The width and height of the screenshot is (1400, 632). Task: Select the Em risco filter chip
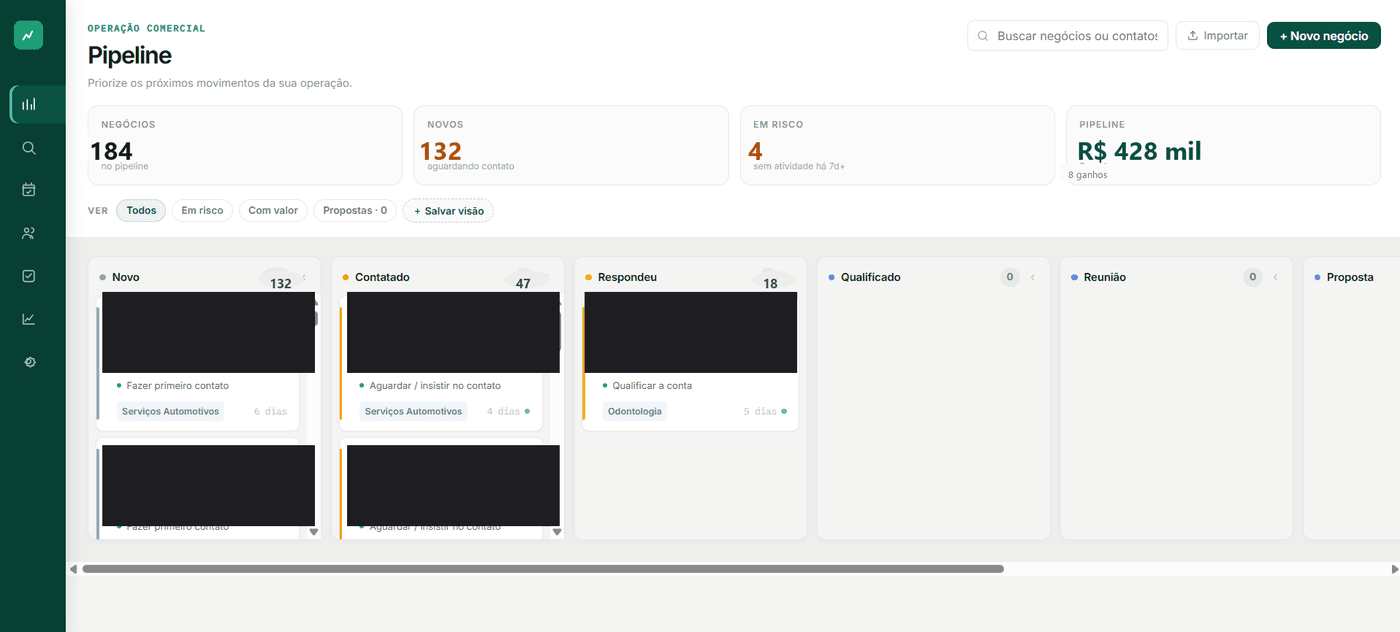tap(202, 211)
